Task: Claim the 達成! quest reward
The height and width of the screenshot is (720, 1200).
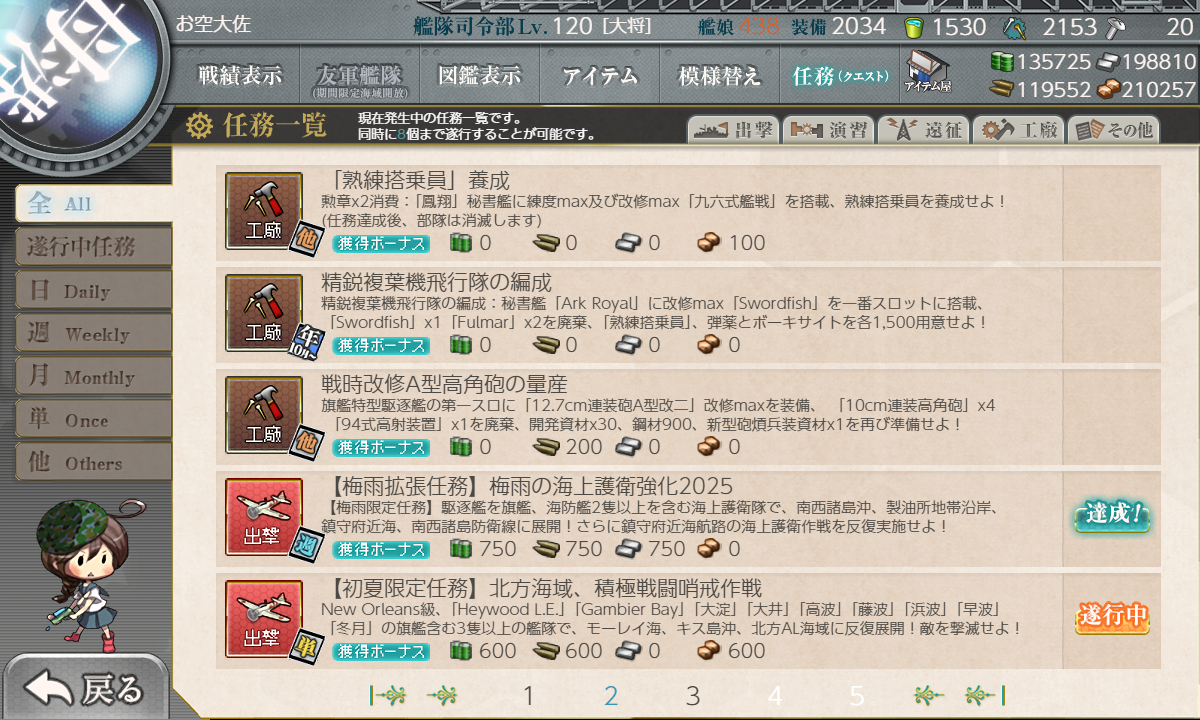Action: point(1112,516)
